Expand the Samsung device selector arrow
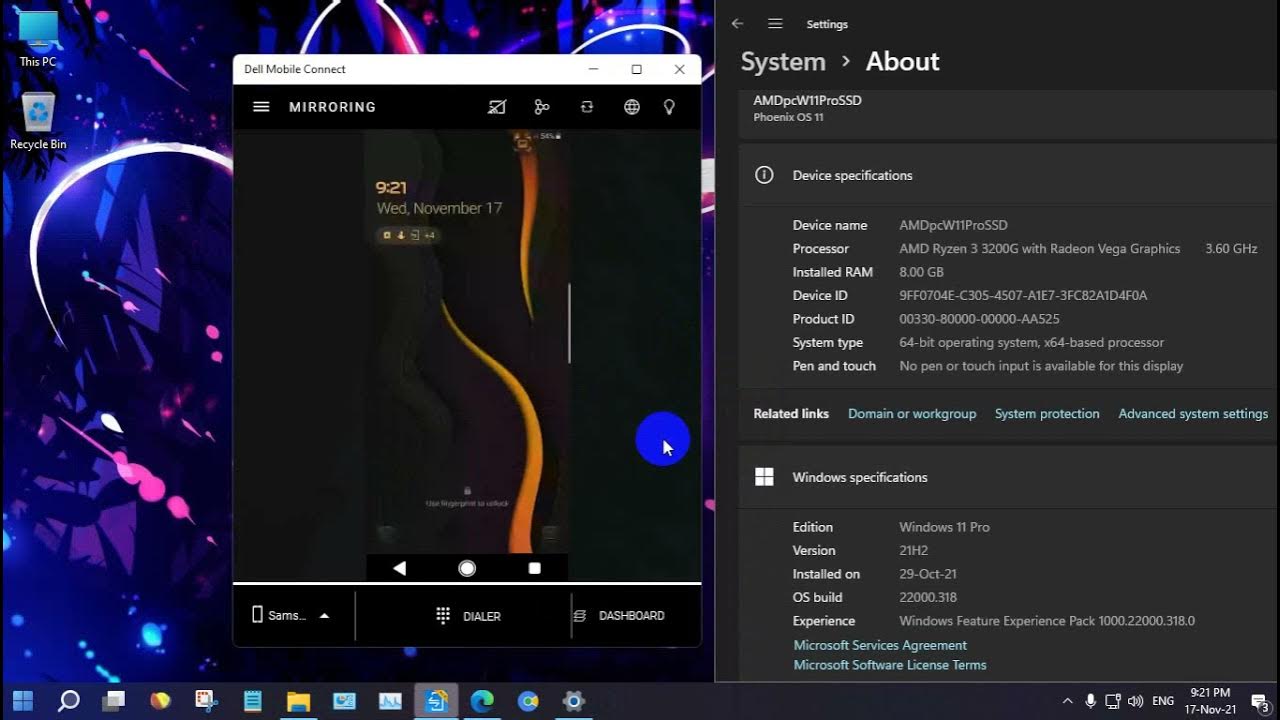This screenshot has width=1280, height=720. [324, 616]
